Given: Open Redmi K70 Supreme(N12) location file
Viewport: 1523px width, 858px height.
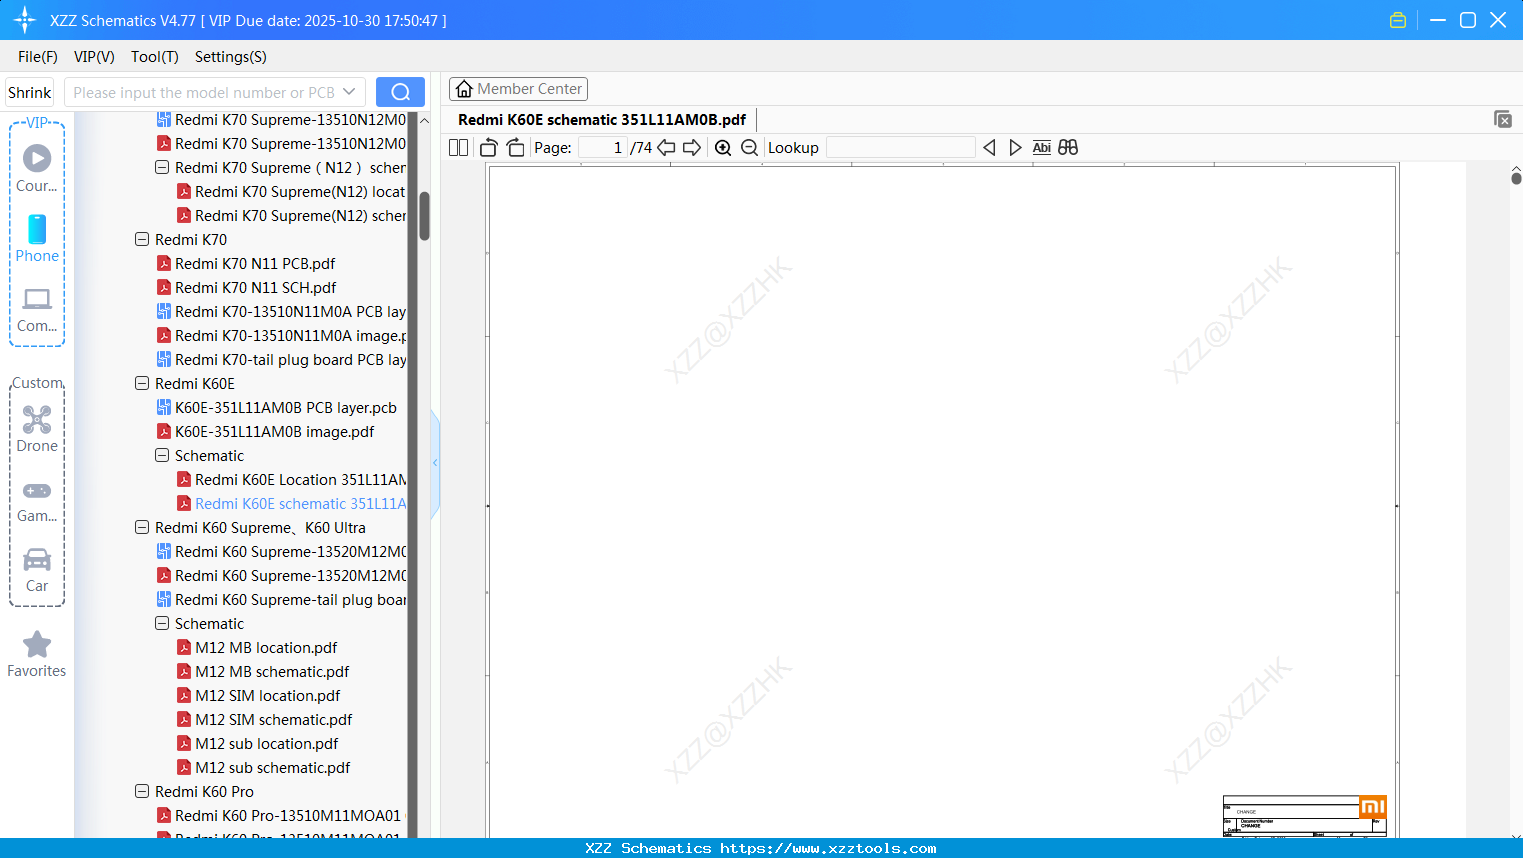Looking at the screenshot, I should click(x=300, y=192).
